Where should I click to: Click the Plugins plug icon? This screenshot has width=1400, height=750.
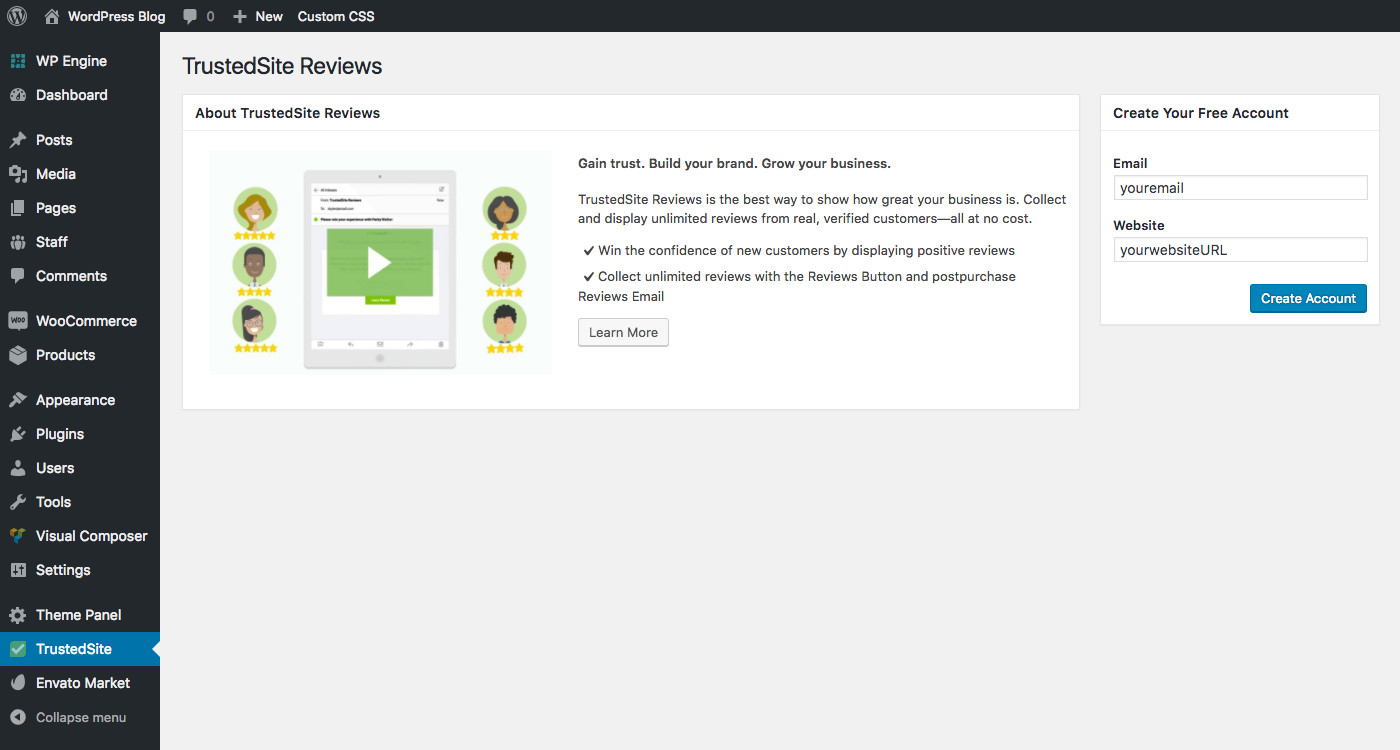18,434
